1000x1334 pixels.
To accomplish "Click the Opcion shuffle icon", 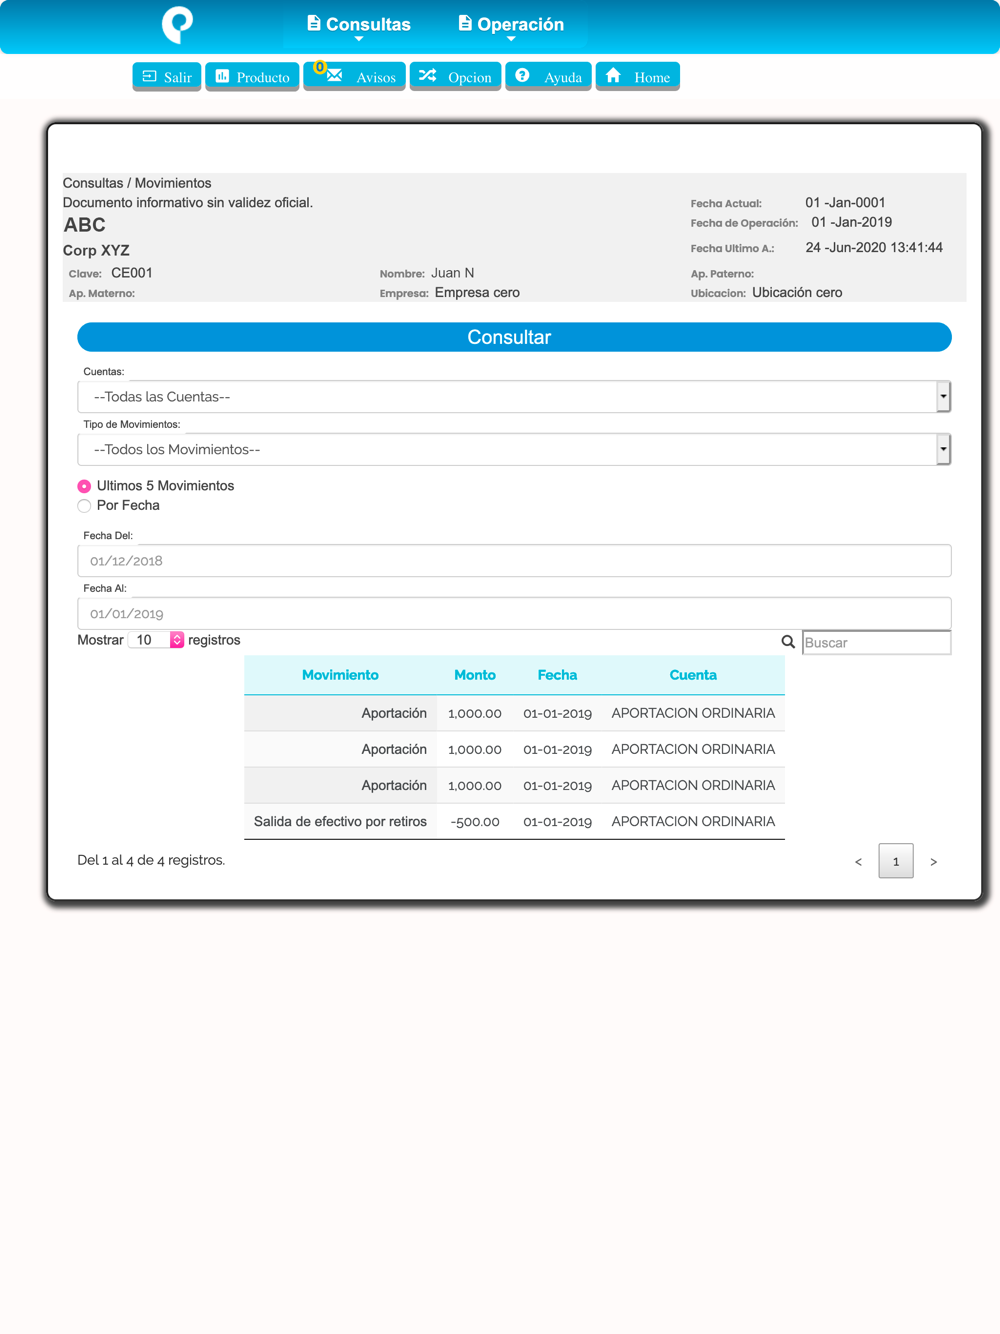I will pyautogui.click(x=428, y=76).
